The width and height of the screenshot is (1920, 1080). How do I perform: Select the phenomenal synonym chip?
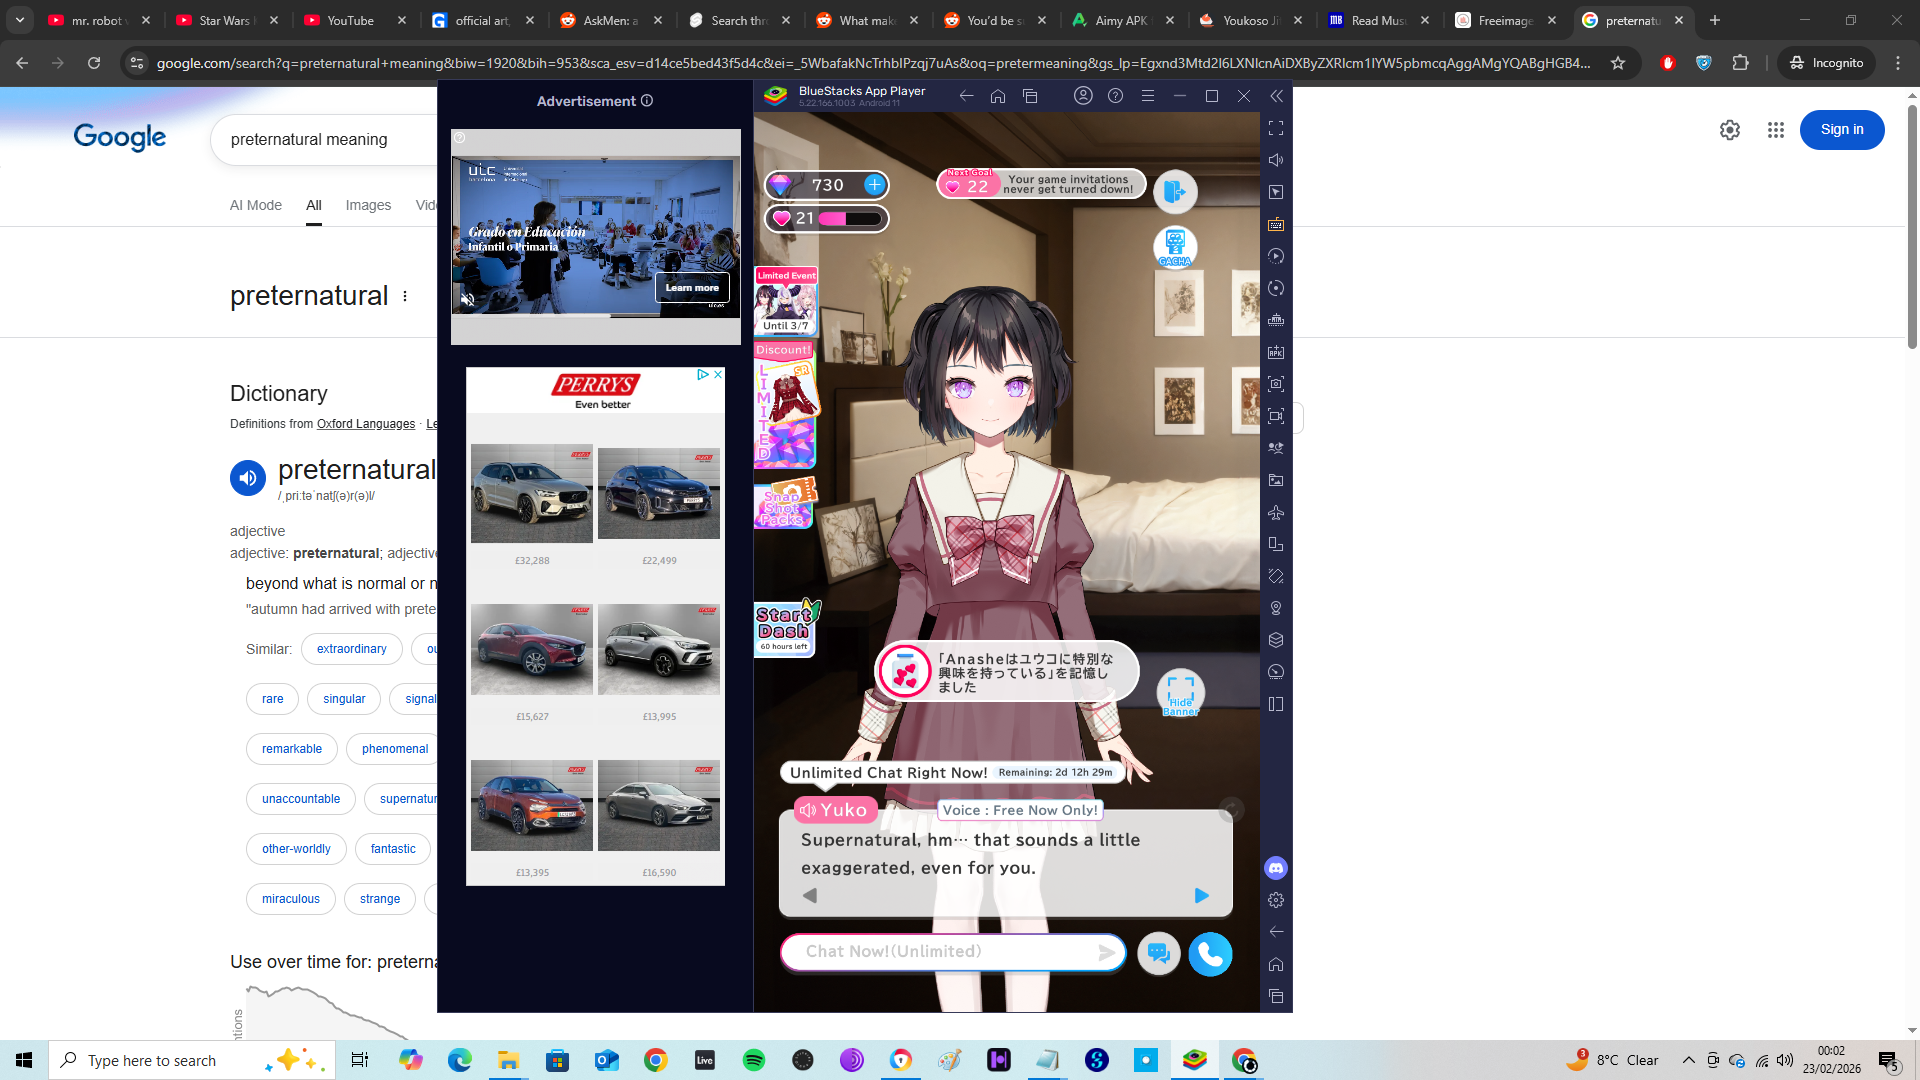tap(395, 749)
